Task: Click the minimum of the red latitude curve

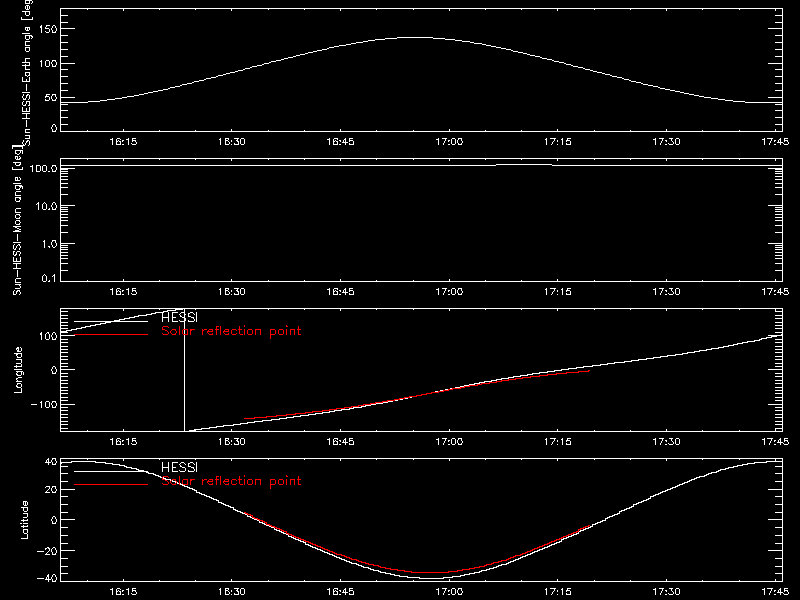Action: 431,572
